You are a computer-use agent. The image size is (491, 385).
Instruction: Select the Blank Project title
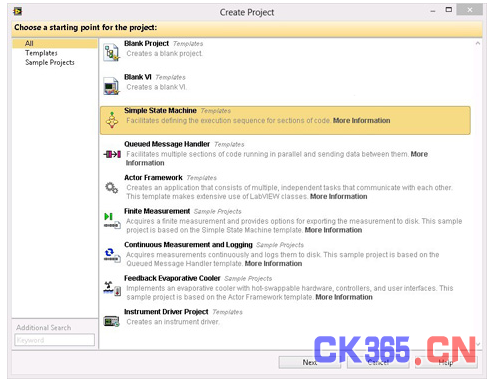coord(146,43)
